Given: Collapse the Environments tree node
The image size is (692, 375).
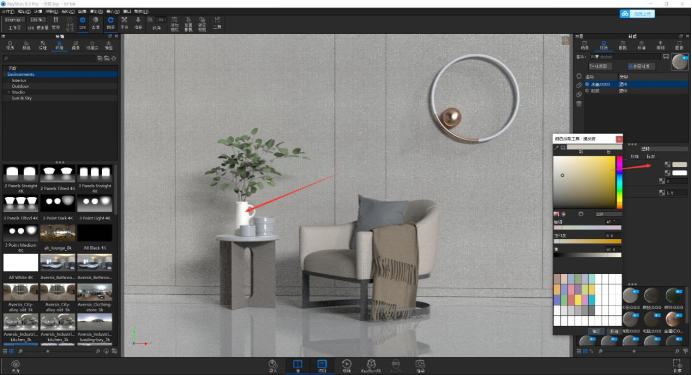Looking at the screenshot, I should coord(5,75).
